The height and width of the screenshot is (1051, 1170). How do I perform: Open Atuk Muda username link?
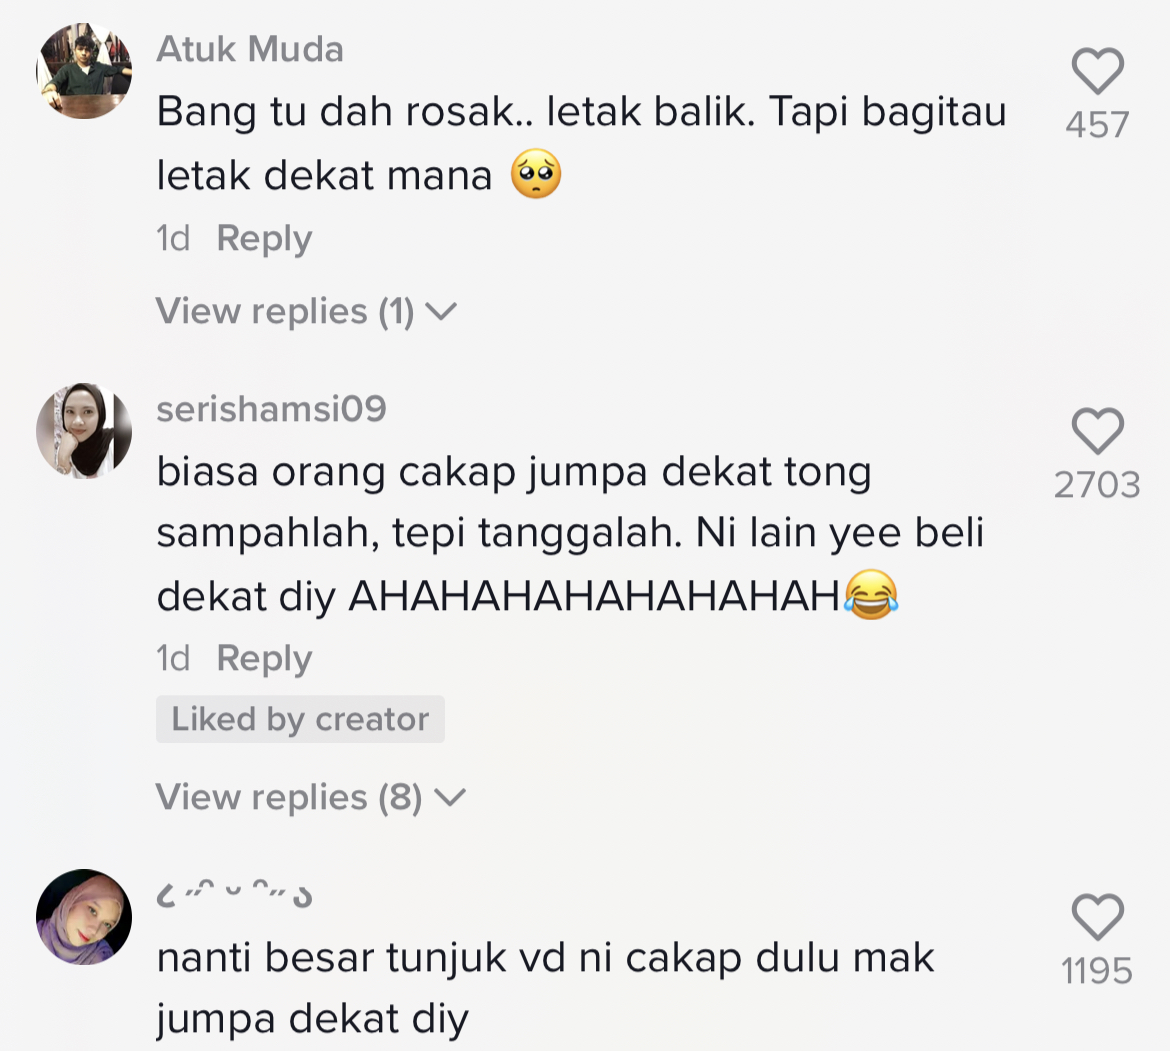click(250, 49)
